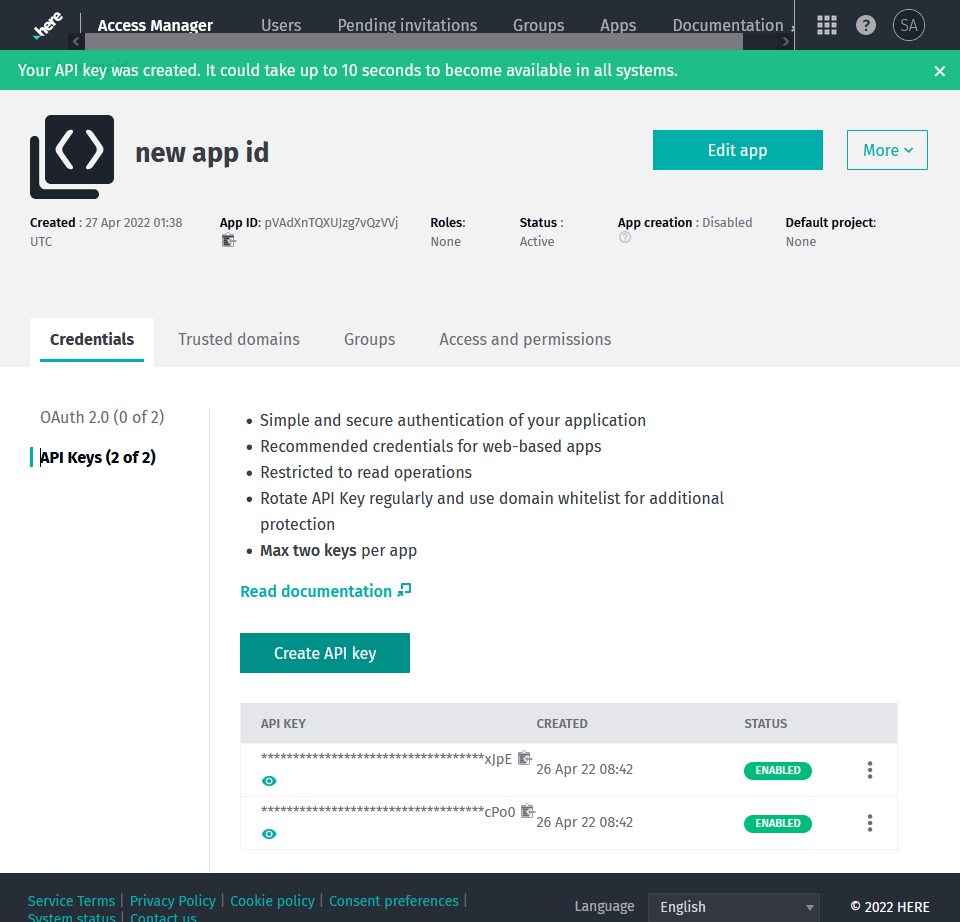960x922 pixels.
Task: Click the HERE logo
Action: (48, 24)
